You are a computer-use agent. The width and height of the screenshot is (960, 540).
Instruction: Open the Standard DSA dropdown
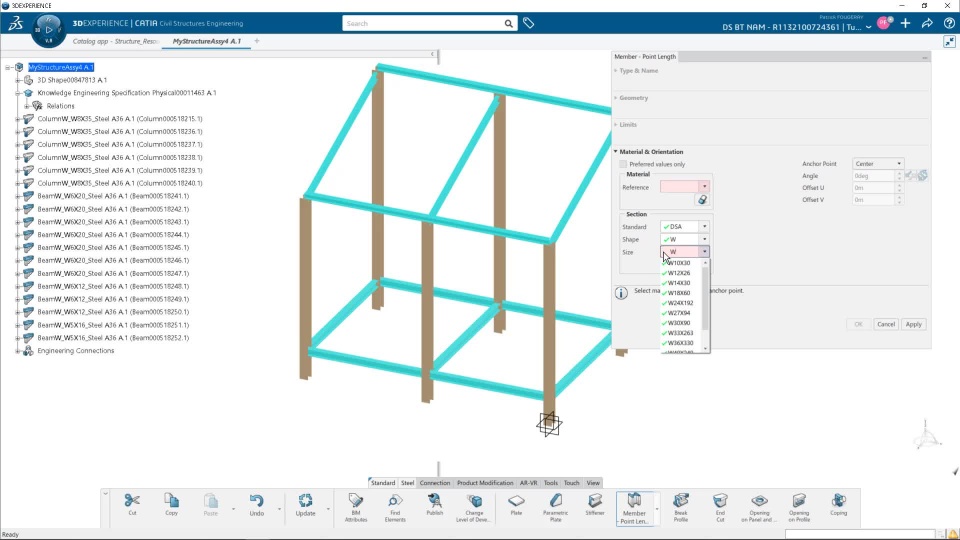pos(705,227)
